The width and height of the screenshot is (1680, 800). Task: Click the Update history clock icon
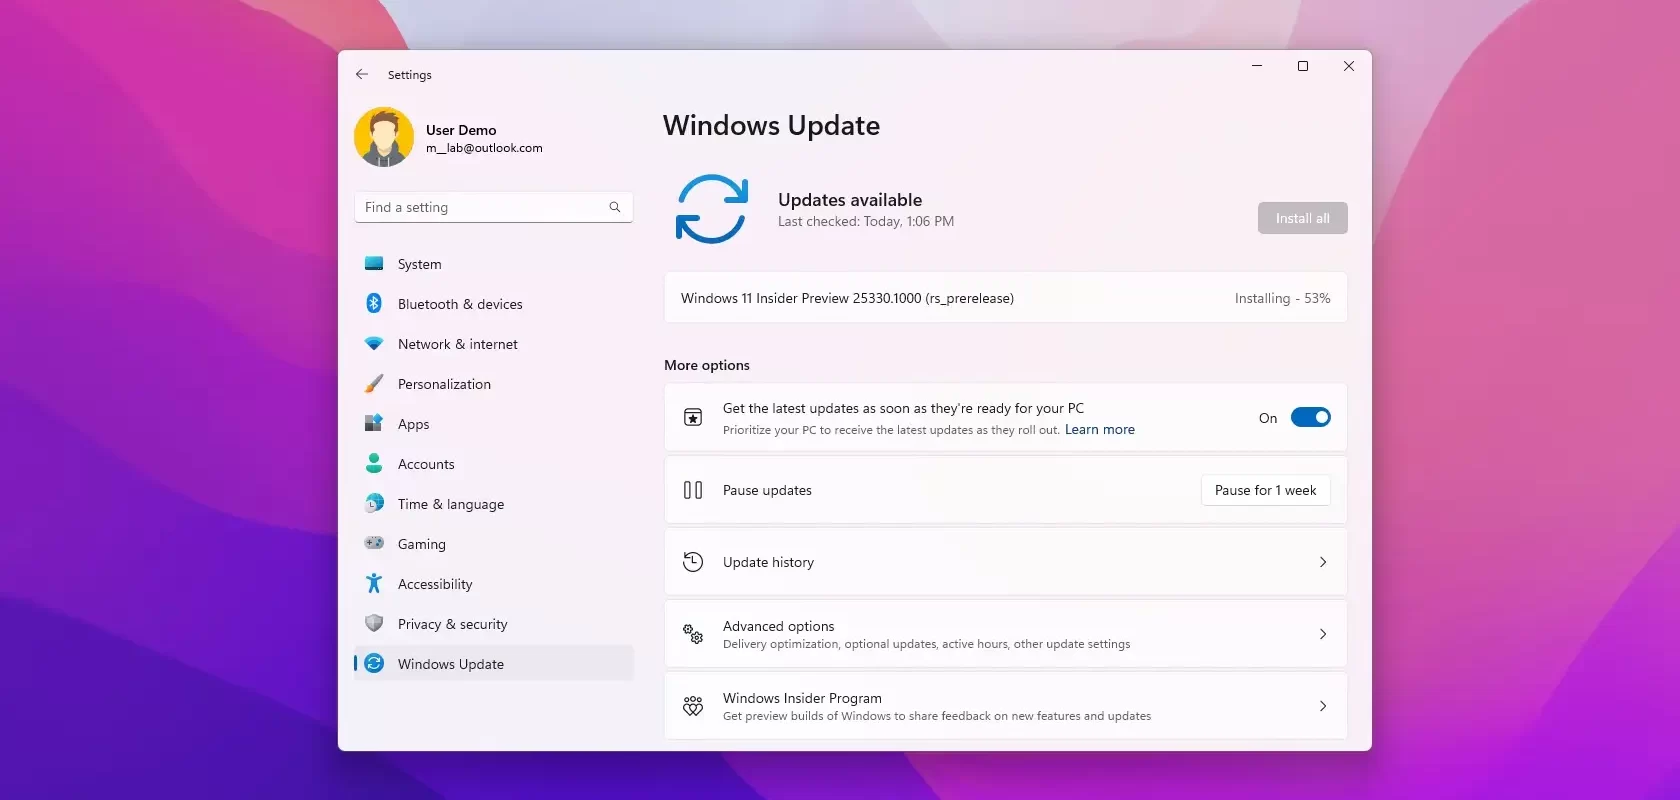(693, 562)
